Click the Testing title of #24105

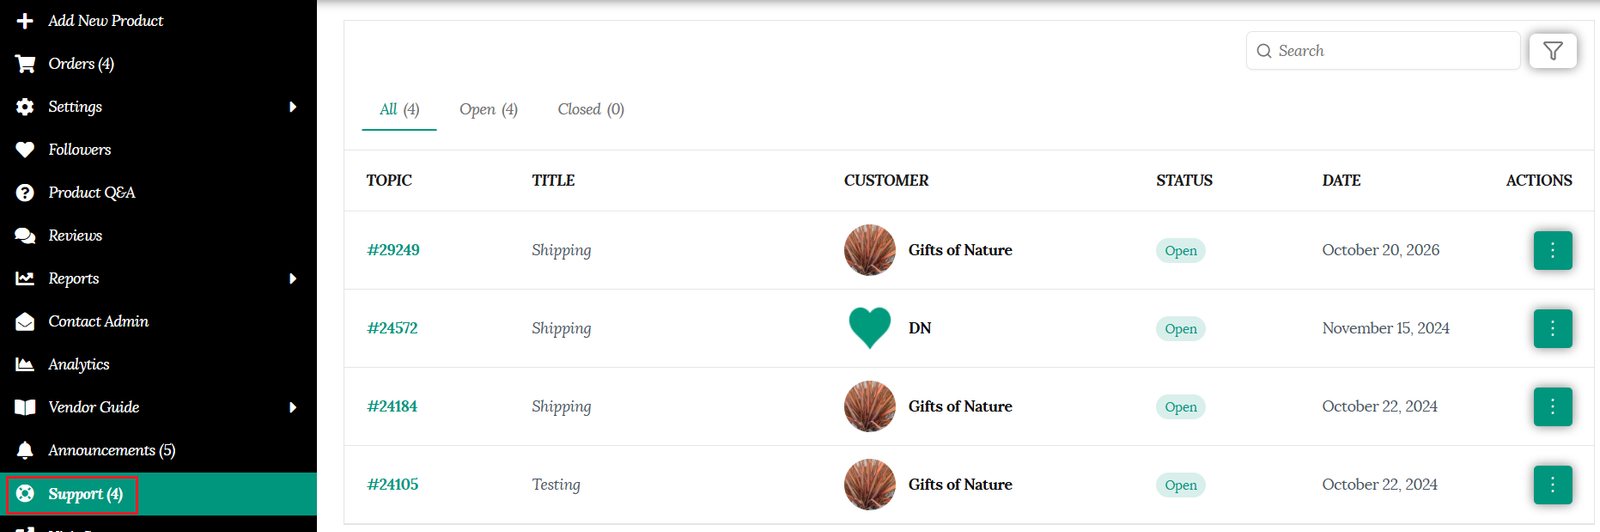coord(556,484)
